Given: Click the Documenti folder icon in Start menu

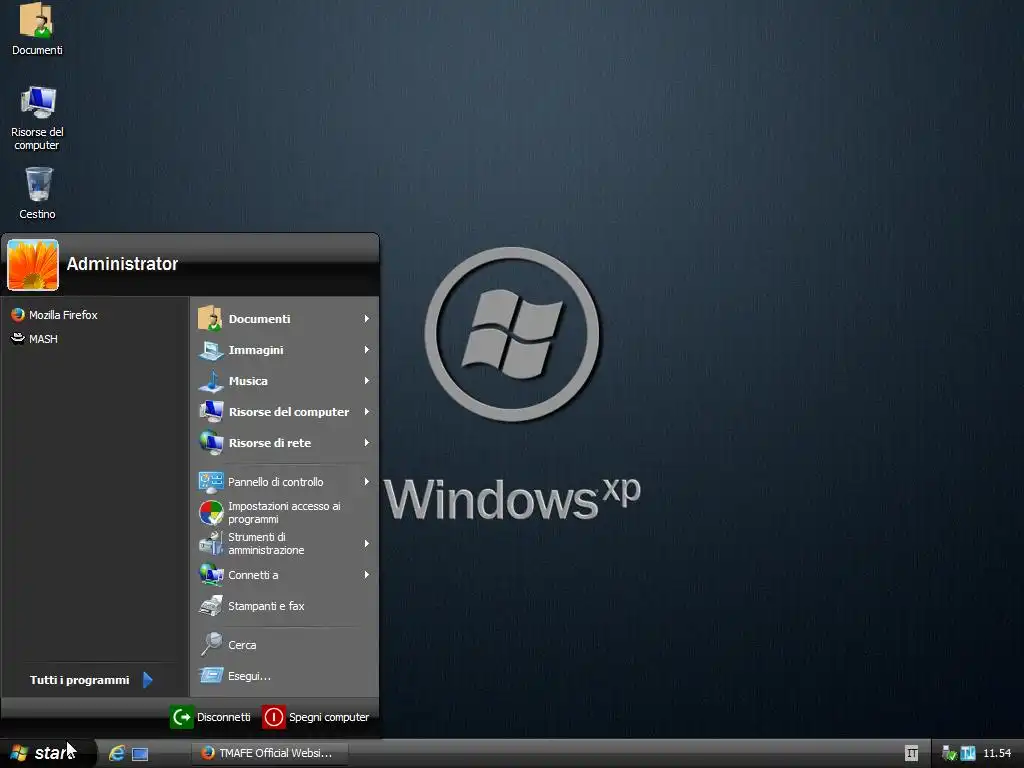Looking at the screenshot, I should click(x=210, y=319).
